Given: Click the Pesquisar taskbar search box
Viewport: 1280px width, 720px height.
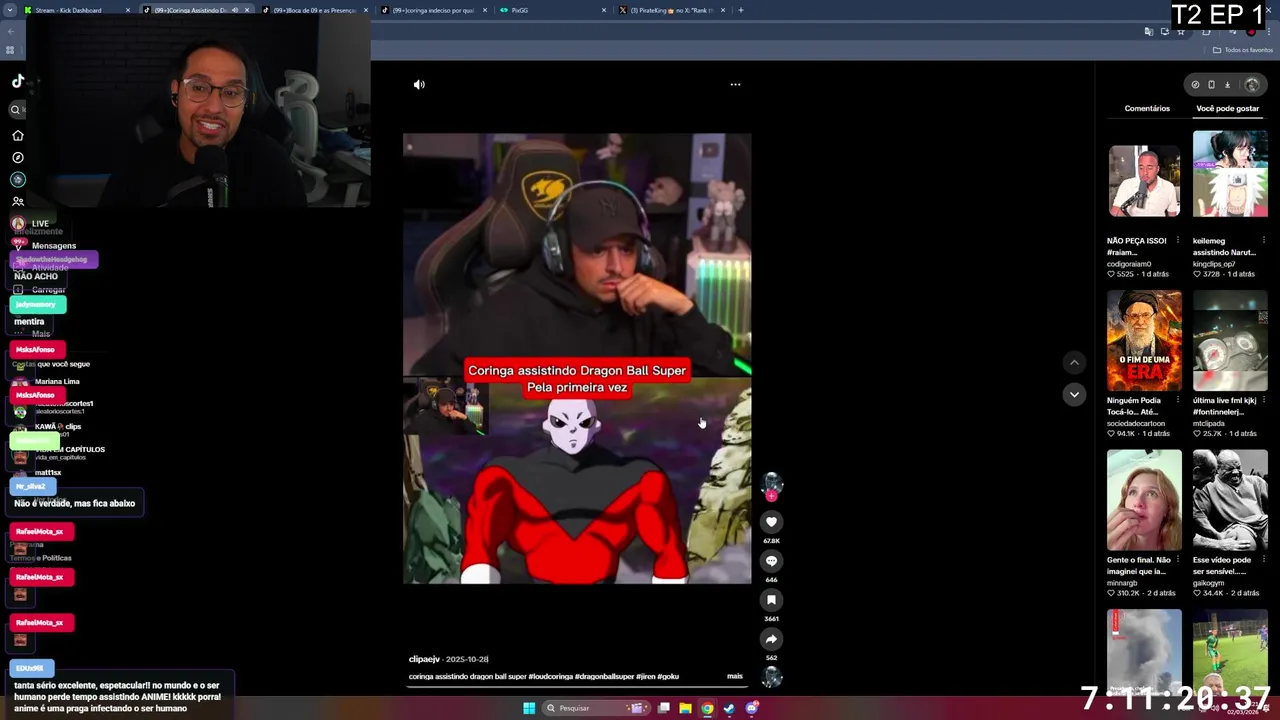Looking at the screenshot, I should point(597,708).
